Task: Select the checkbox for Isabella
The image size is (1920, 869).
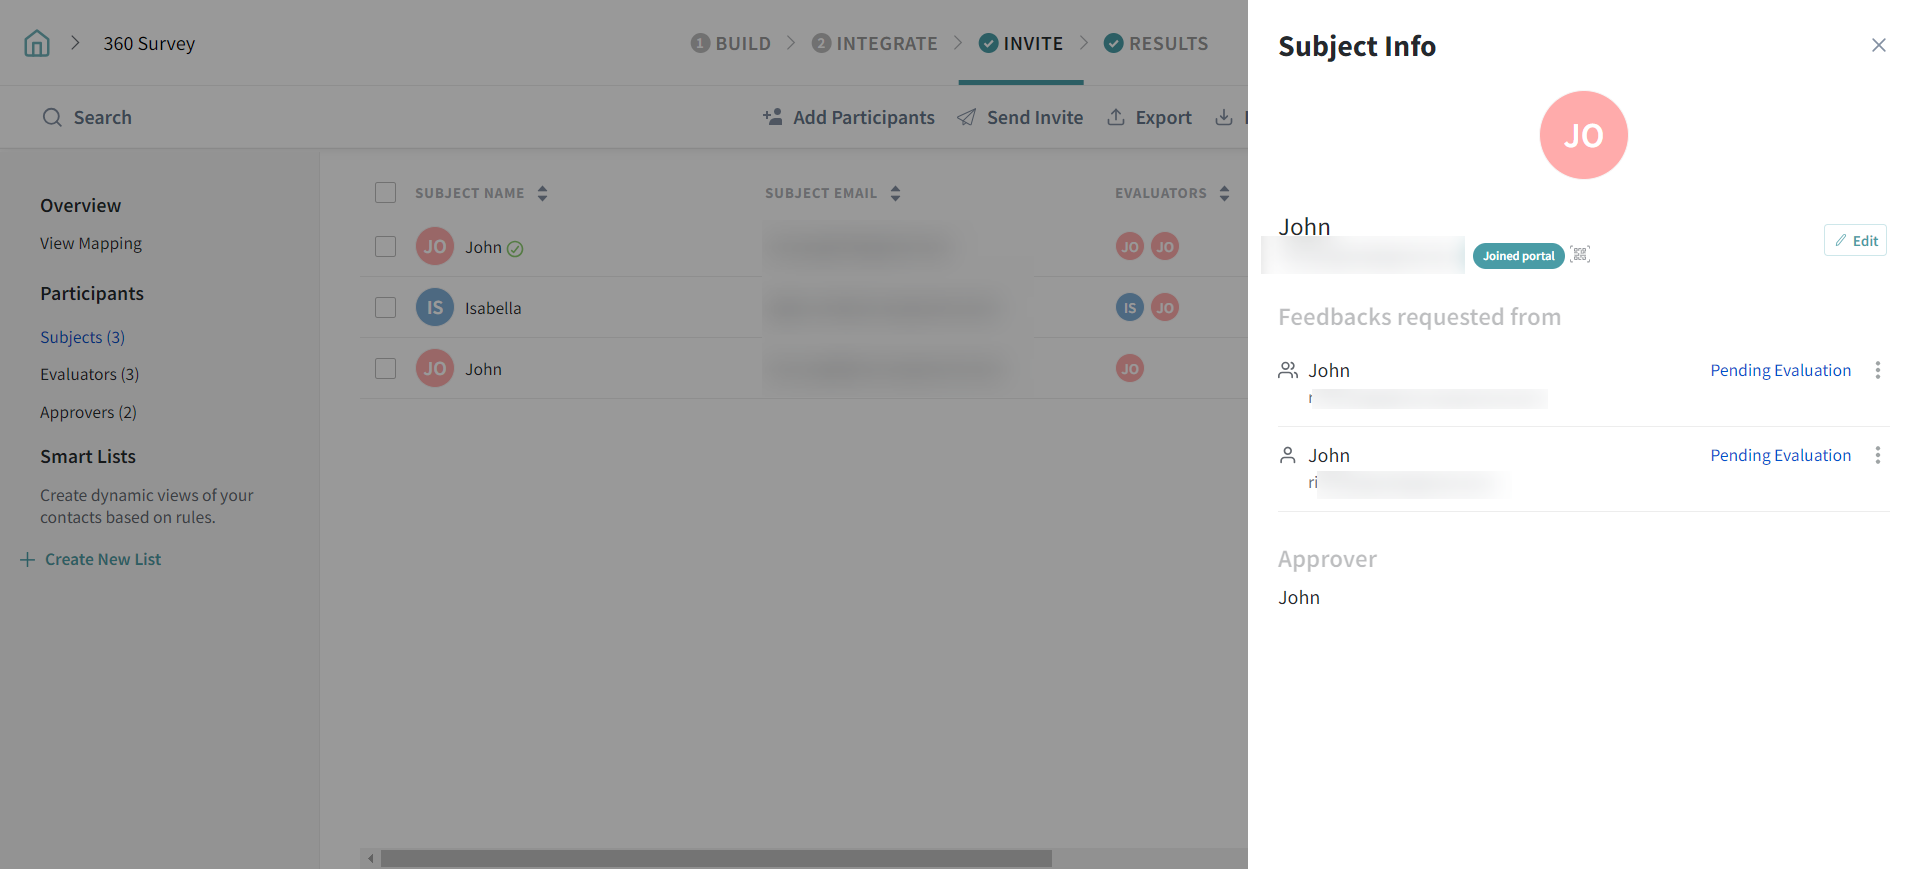Action: click(385, 308)
